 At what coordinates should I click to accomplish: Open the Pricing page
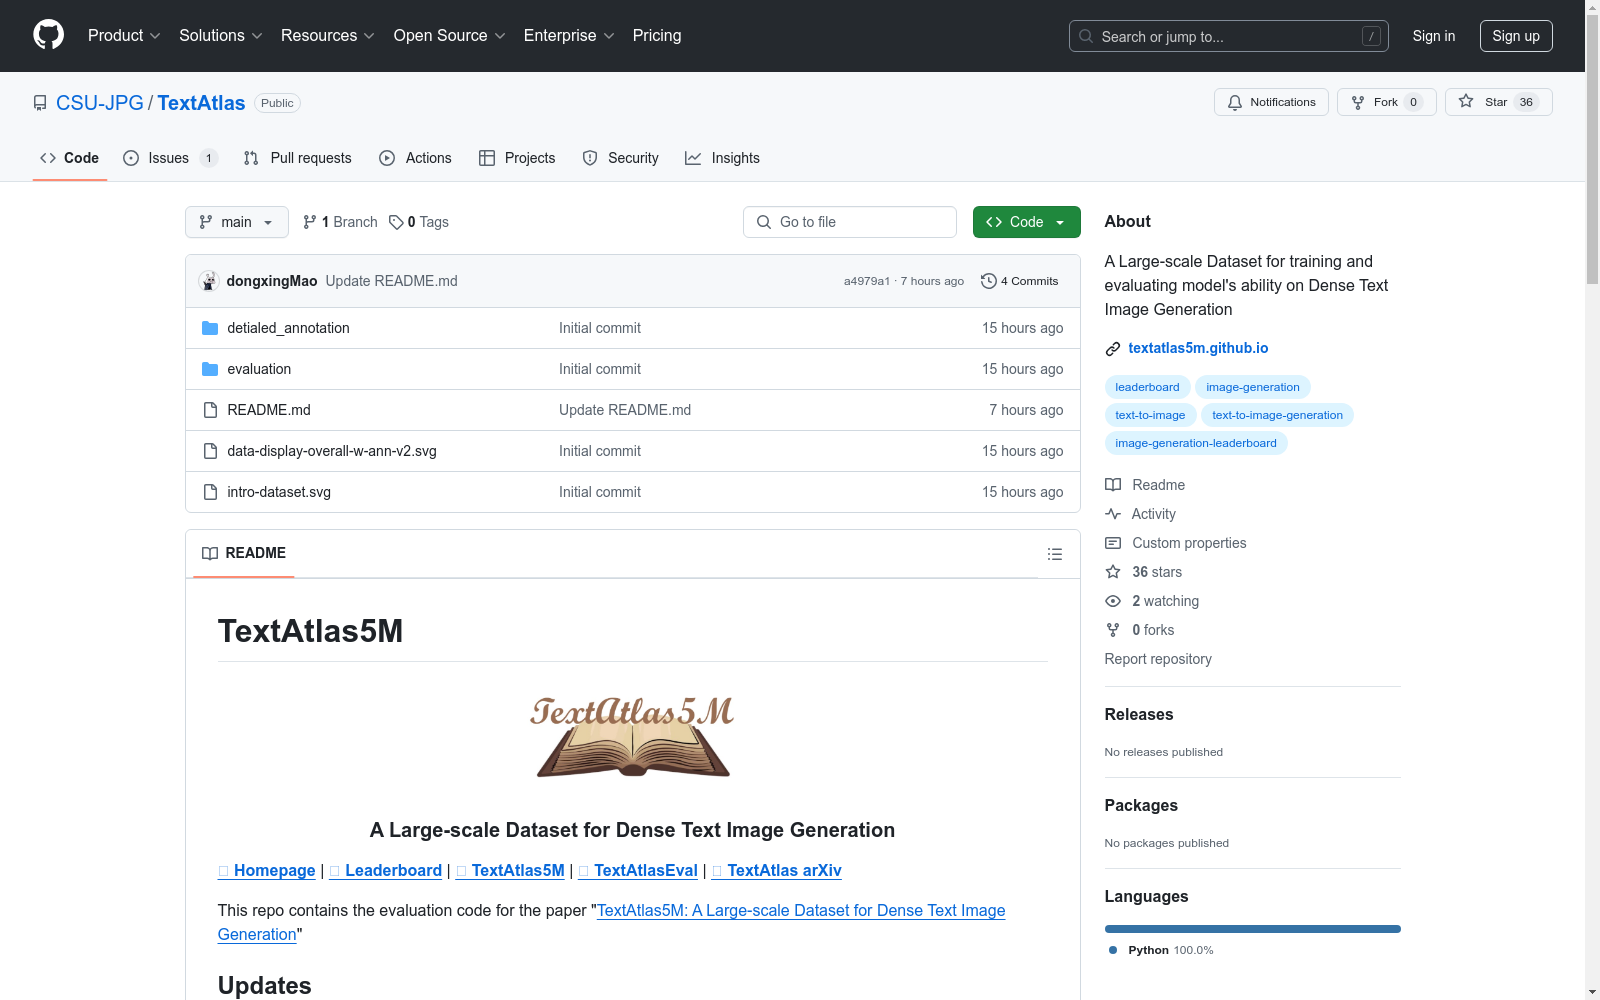point(657,36)
